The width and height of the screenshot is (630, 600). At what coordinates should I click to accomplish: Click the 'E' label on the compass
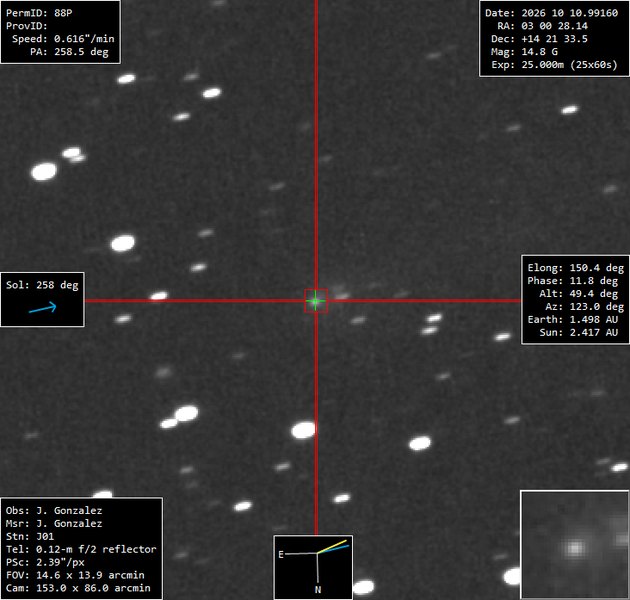[x=281, y=555]
